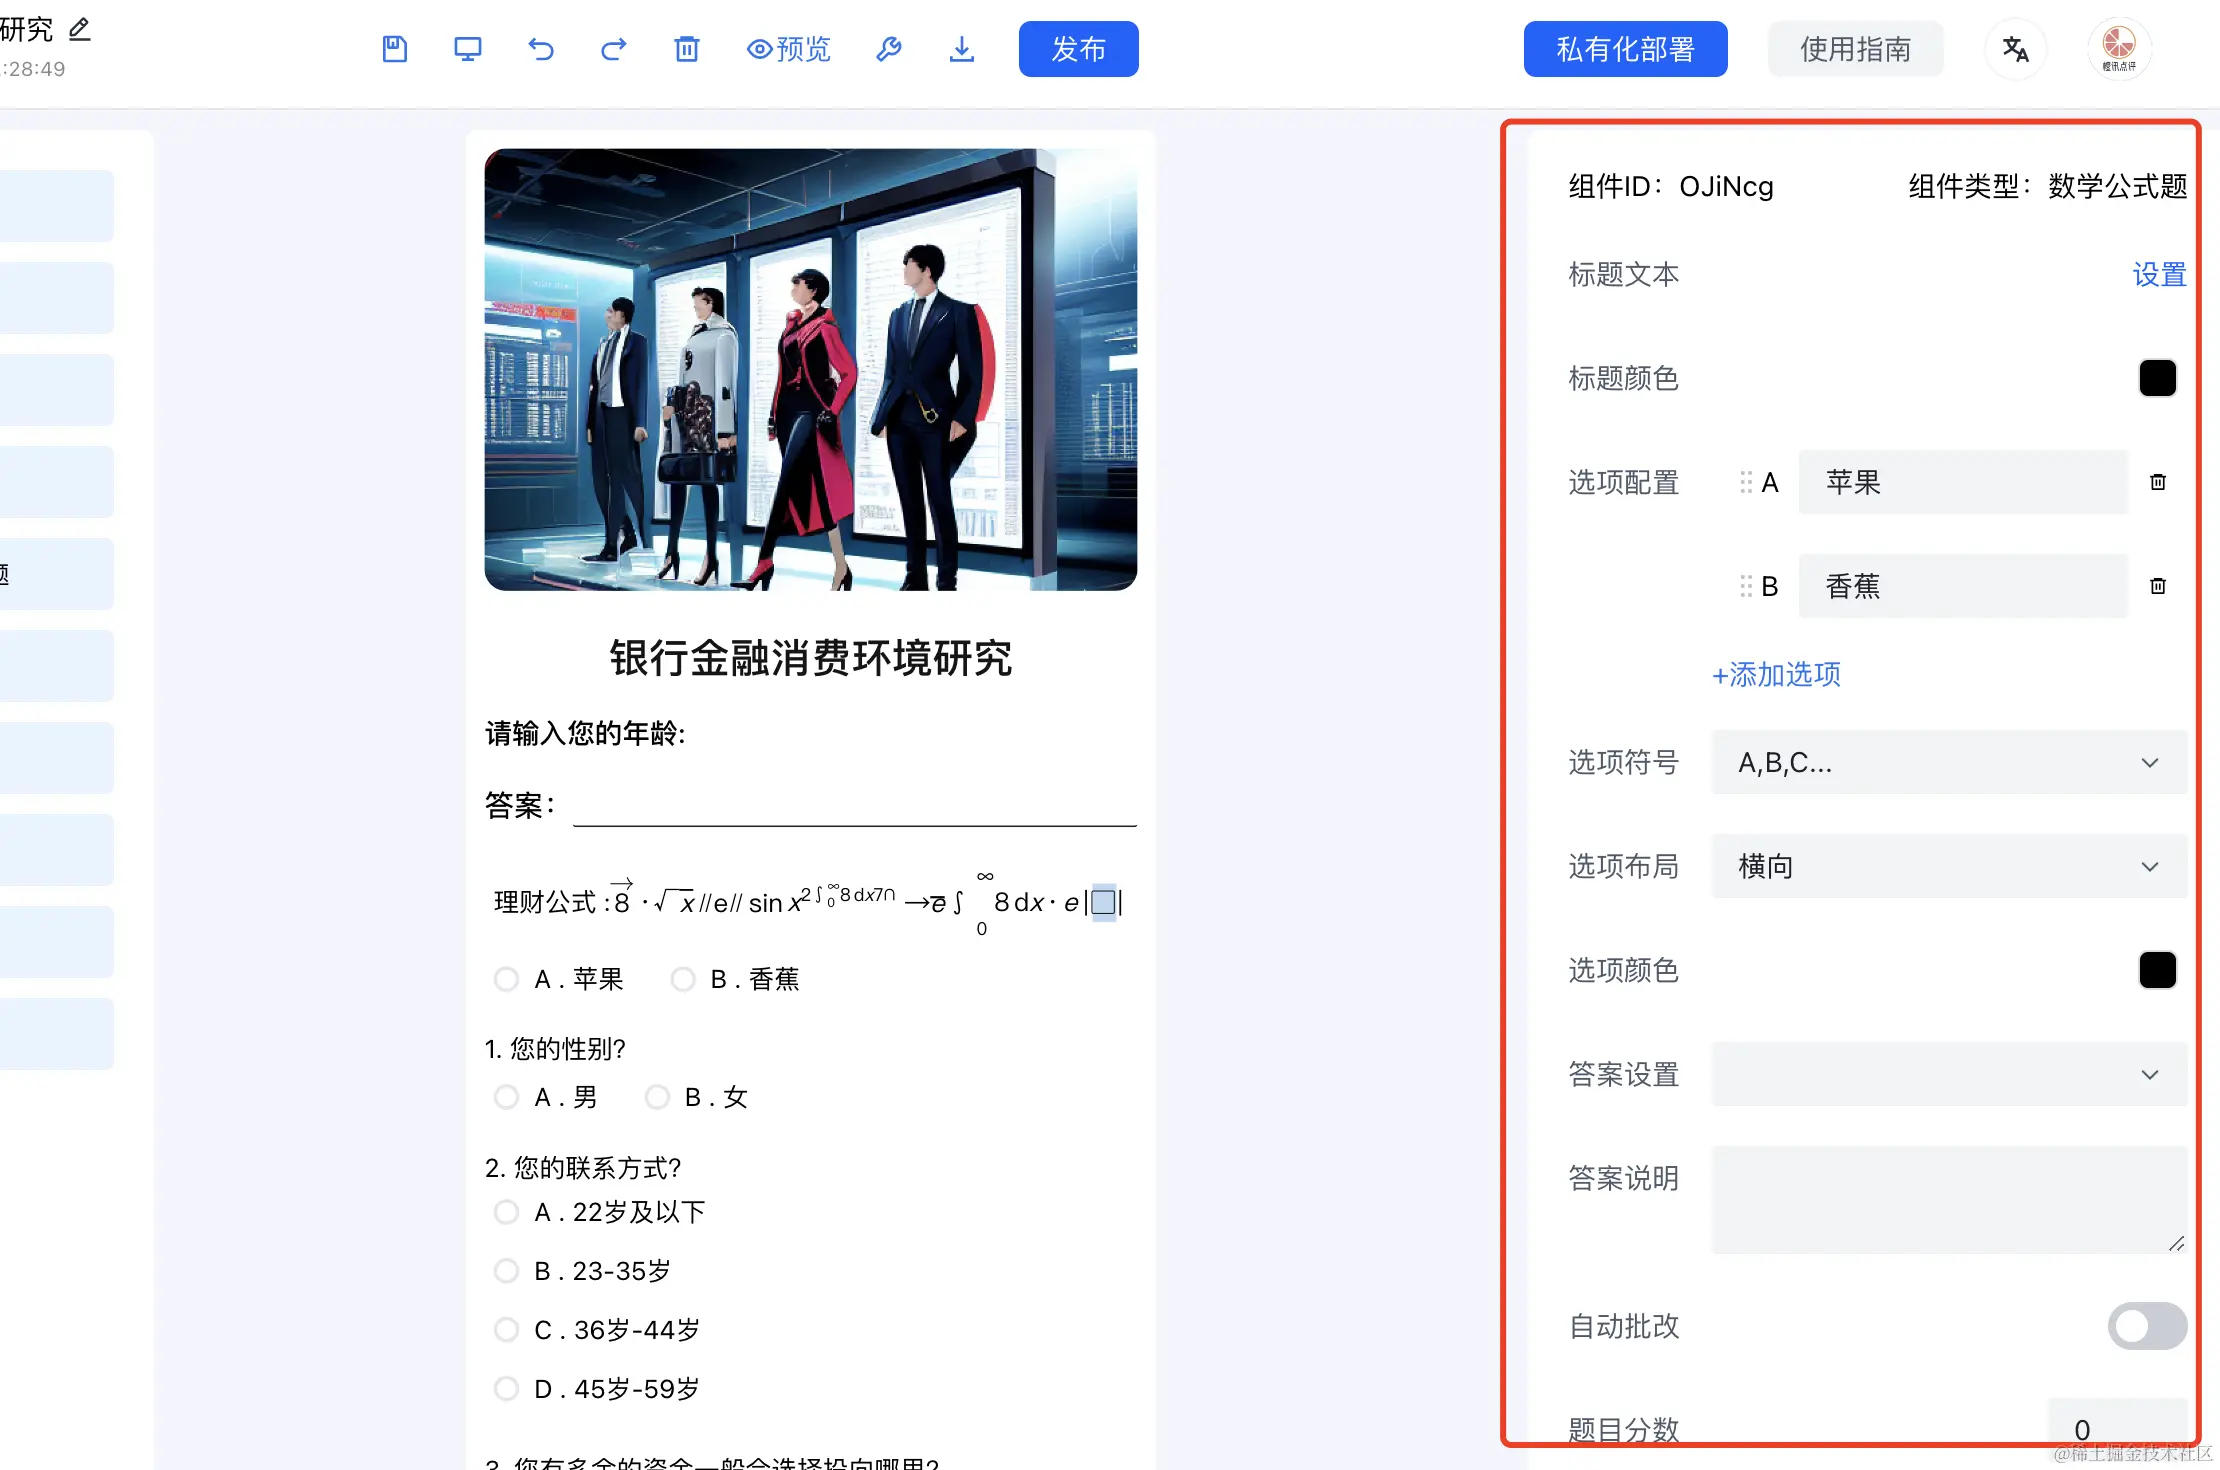Expand the 答案设置 dropdown

coord(1948,1075)
